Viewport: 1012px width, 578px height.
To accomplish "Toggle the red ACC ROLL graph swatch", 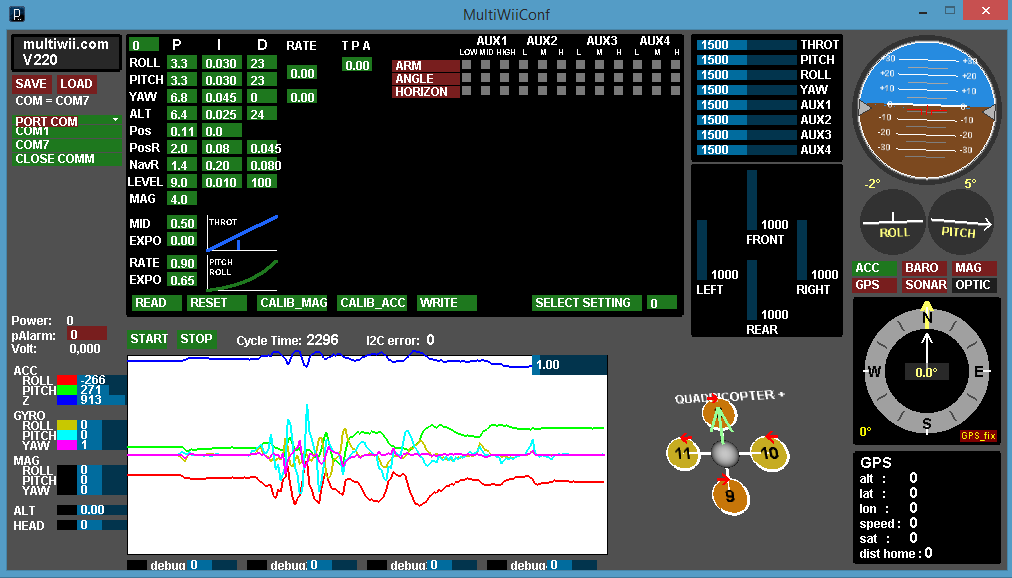I will pyautogui.click(x=66, y=381).
